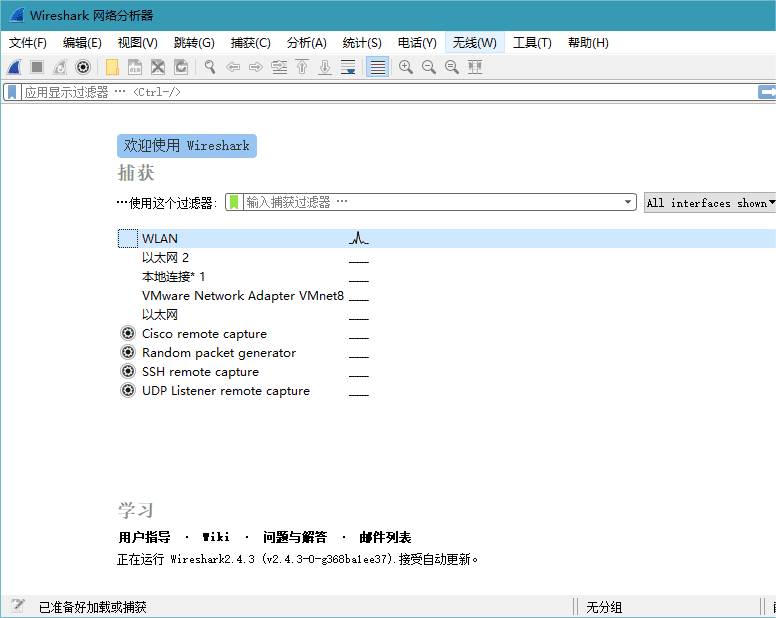776x618 pixels.
Task: Open the 视图(V) menu
Action: [138, 43]
